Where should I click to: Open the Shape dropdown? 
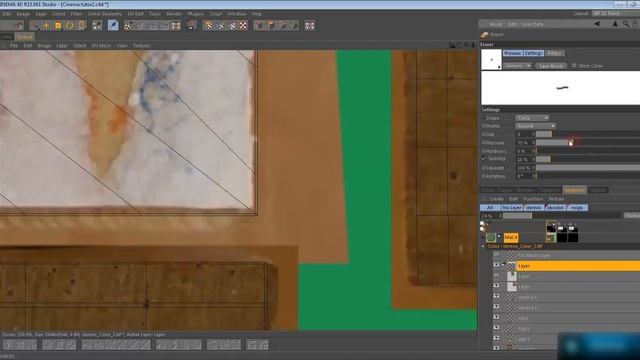tap(532, 118)
